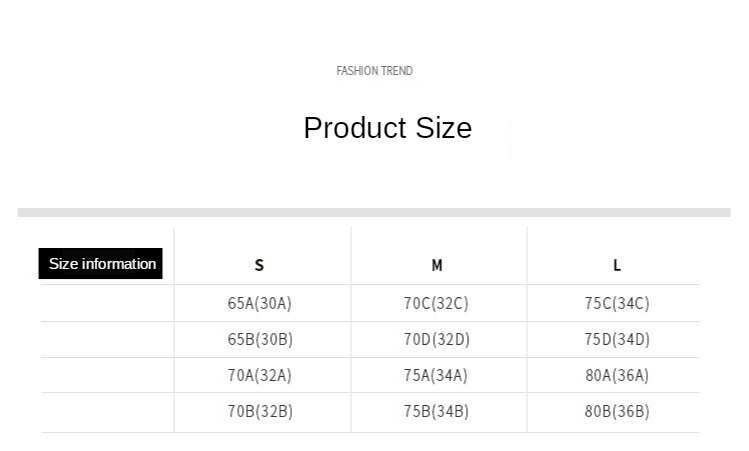Click the gray horizontal divider bar
Image resolution: width=749 pixels, height=451 pixels.
[374, 213]
